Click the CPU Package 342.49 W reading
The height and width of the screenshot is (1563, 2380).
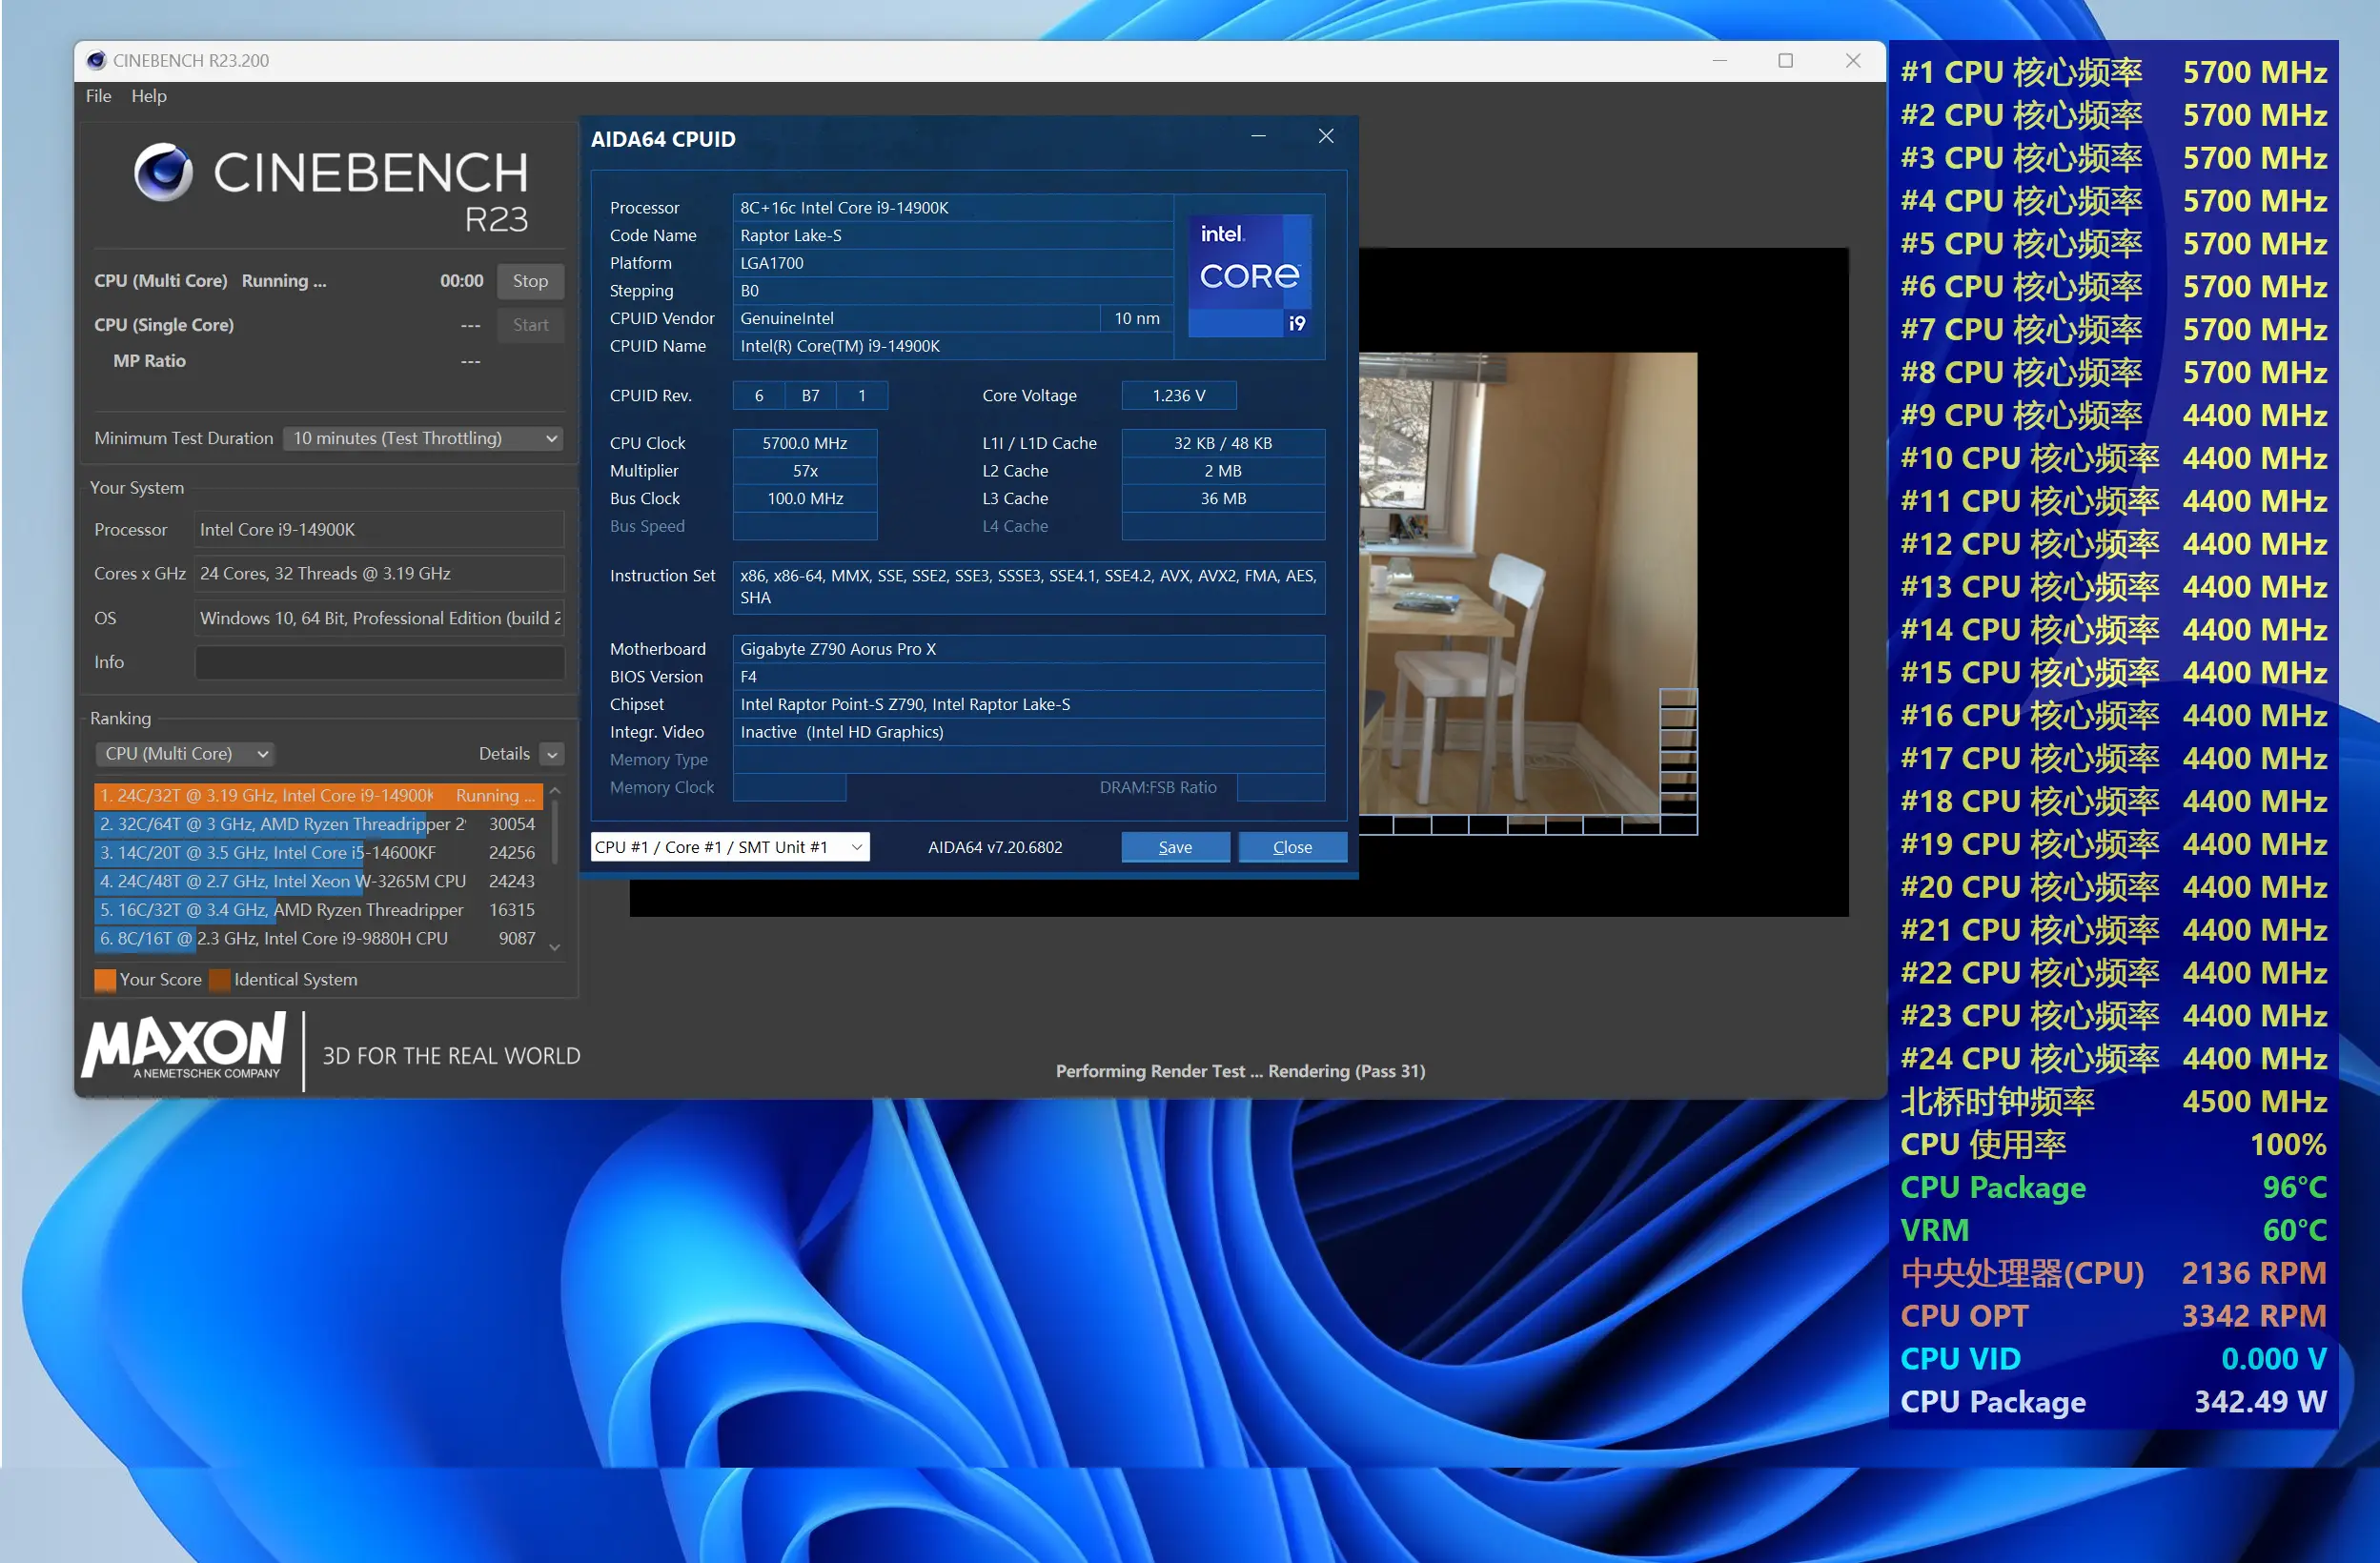pos(2113,1402)
